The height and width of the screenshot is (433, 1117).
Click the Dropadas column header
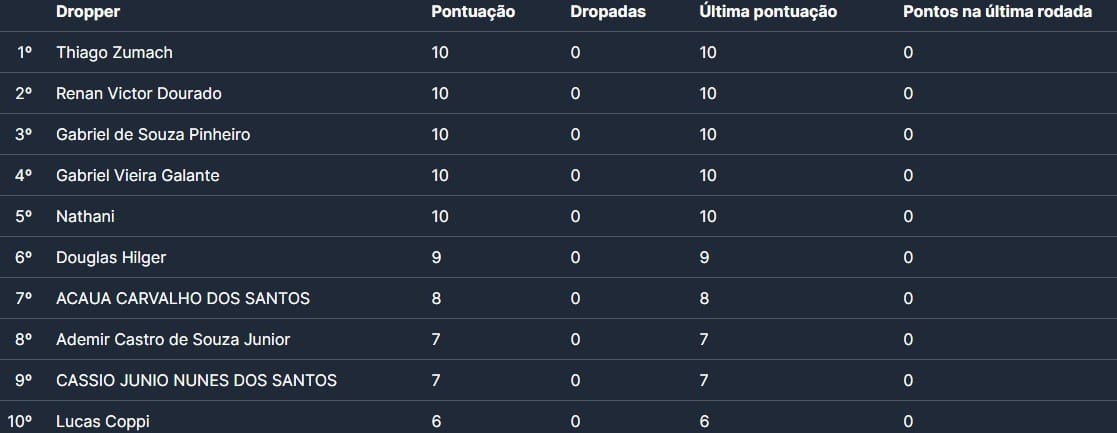(x=608, y=12)
